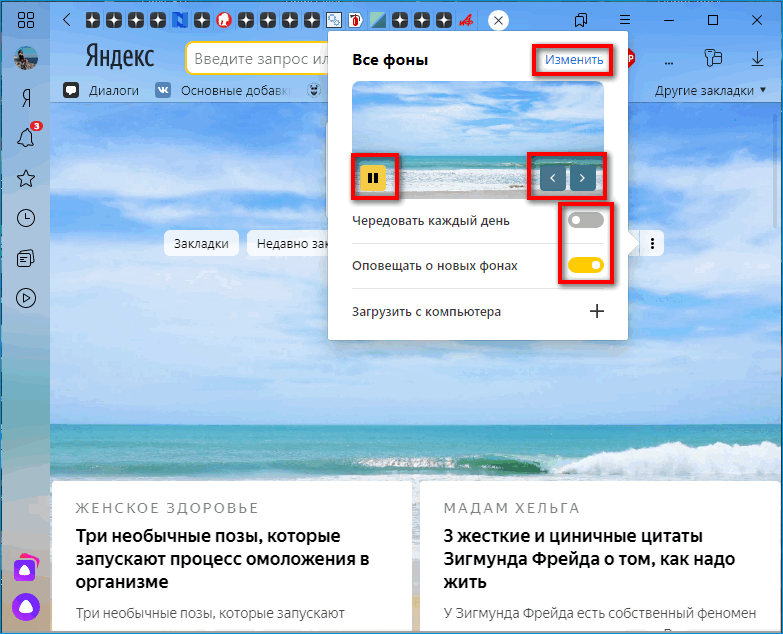Open the Зигмунда Фрейда quotes article
The height and width of the screenshot is (634, 783).
589,559
